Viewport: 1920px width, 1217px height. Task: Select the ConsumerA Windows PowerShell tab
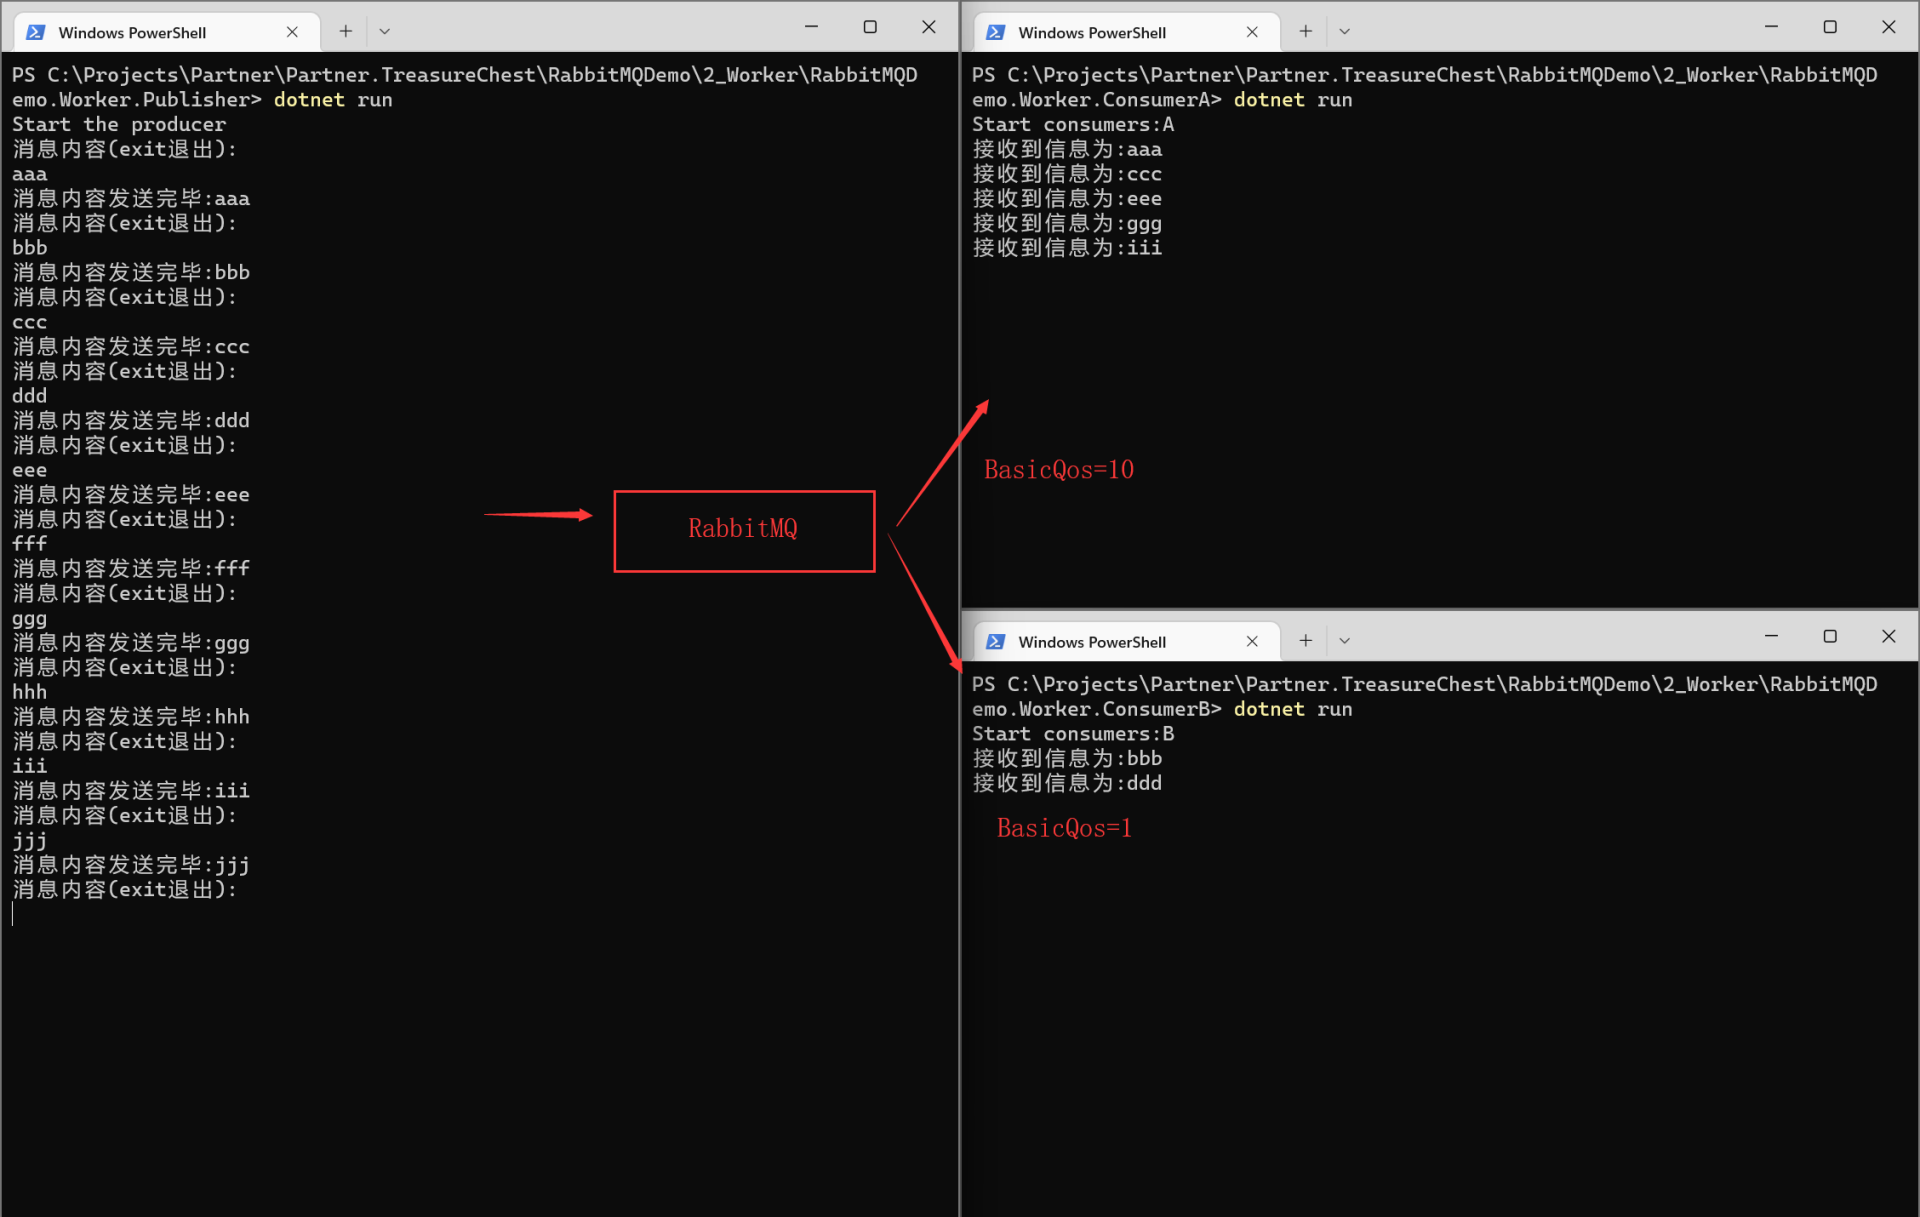click(x=1110, y=32)
